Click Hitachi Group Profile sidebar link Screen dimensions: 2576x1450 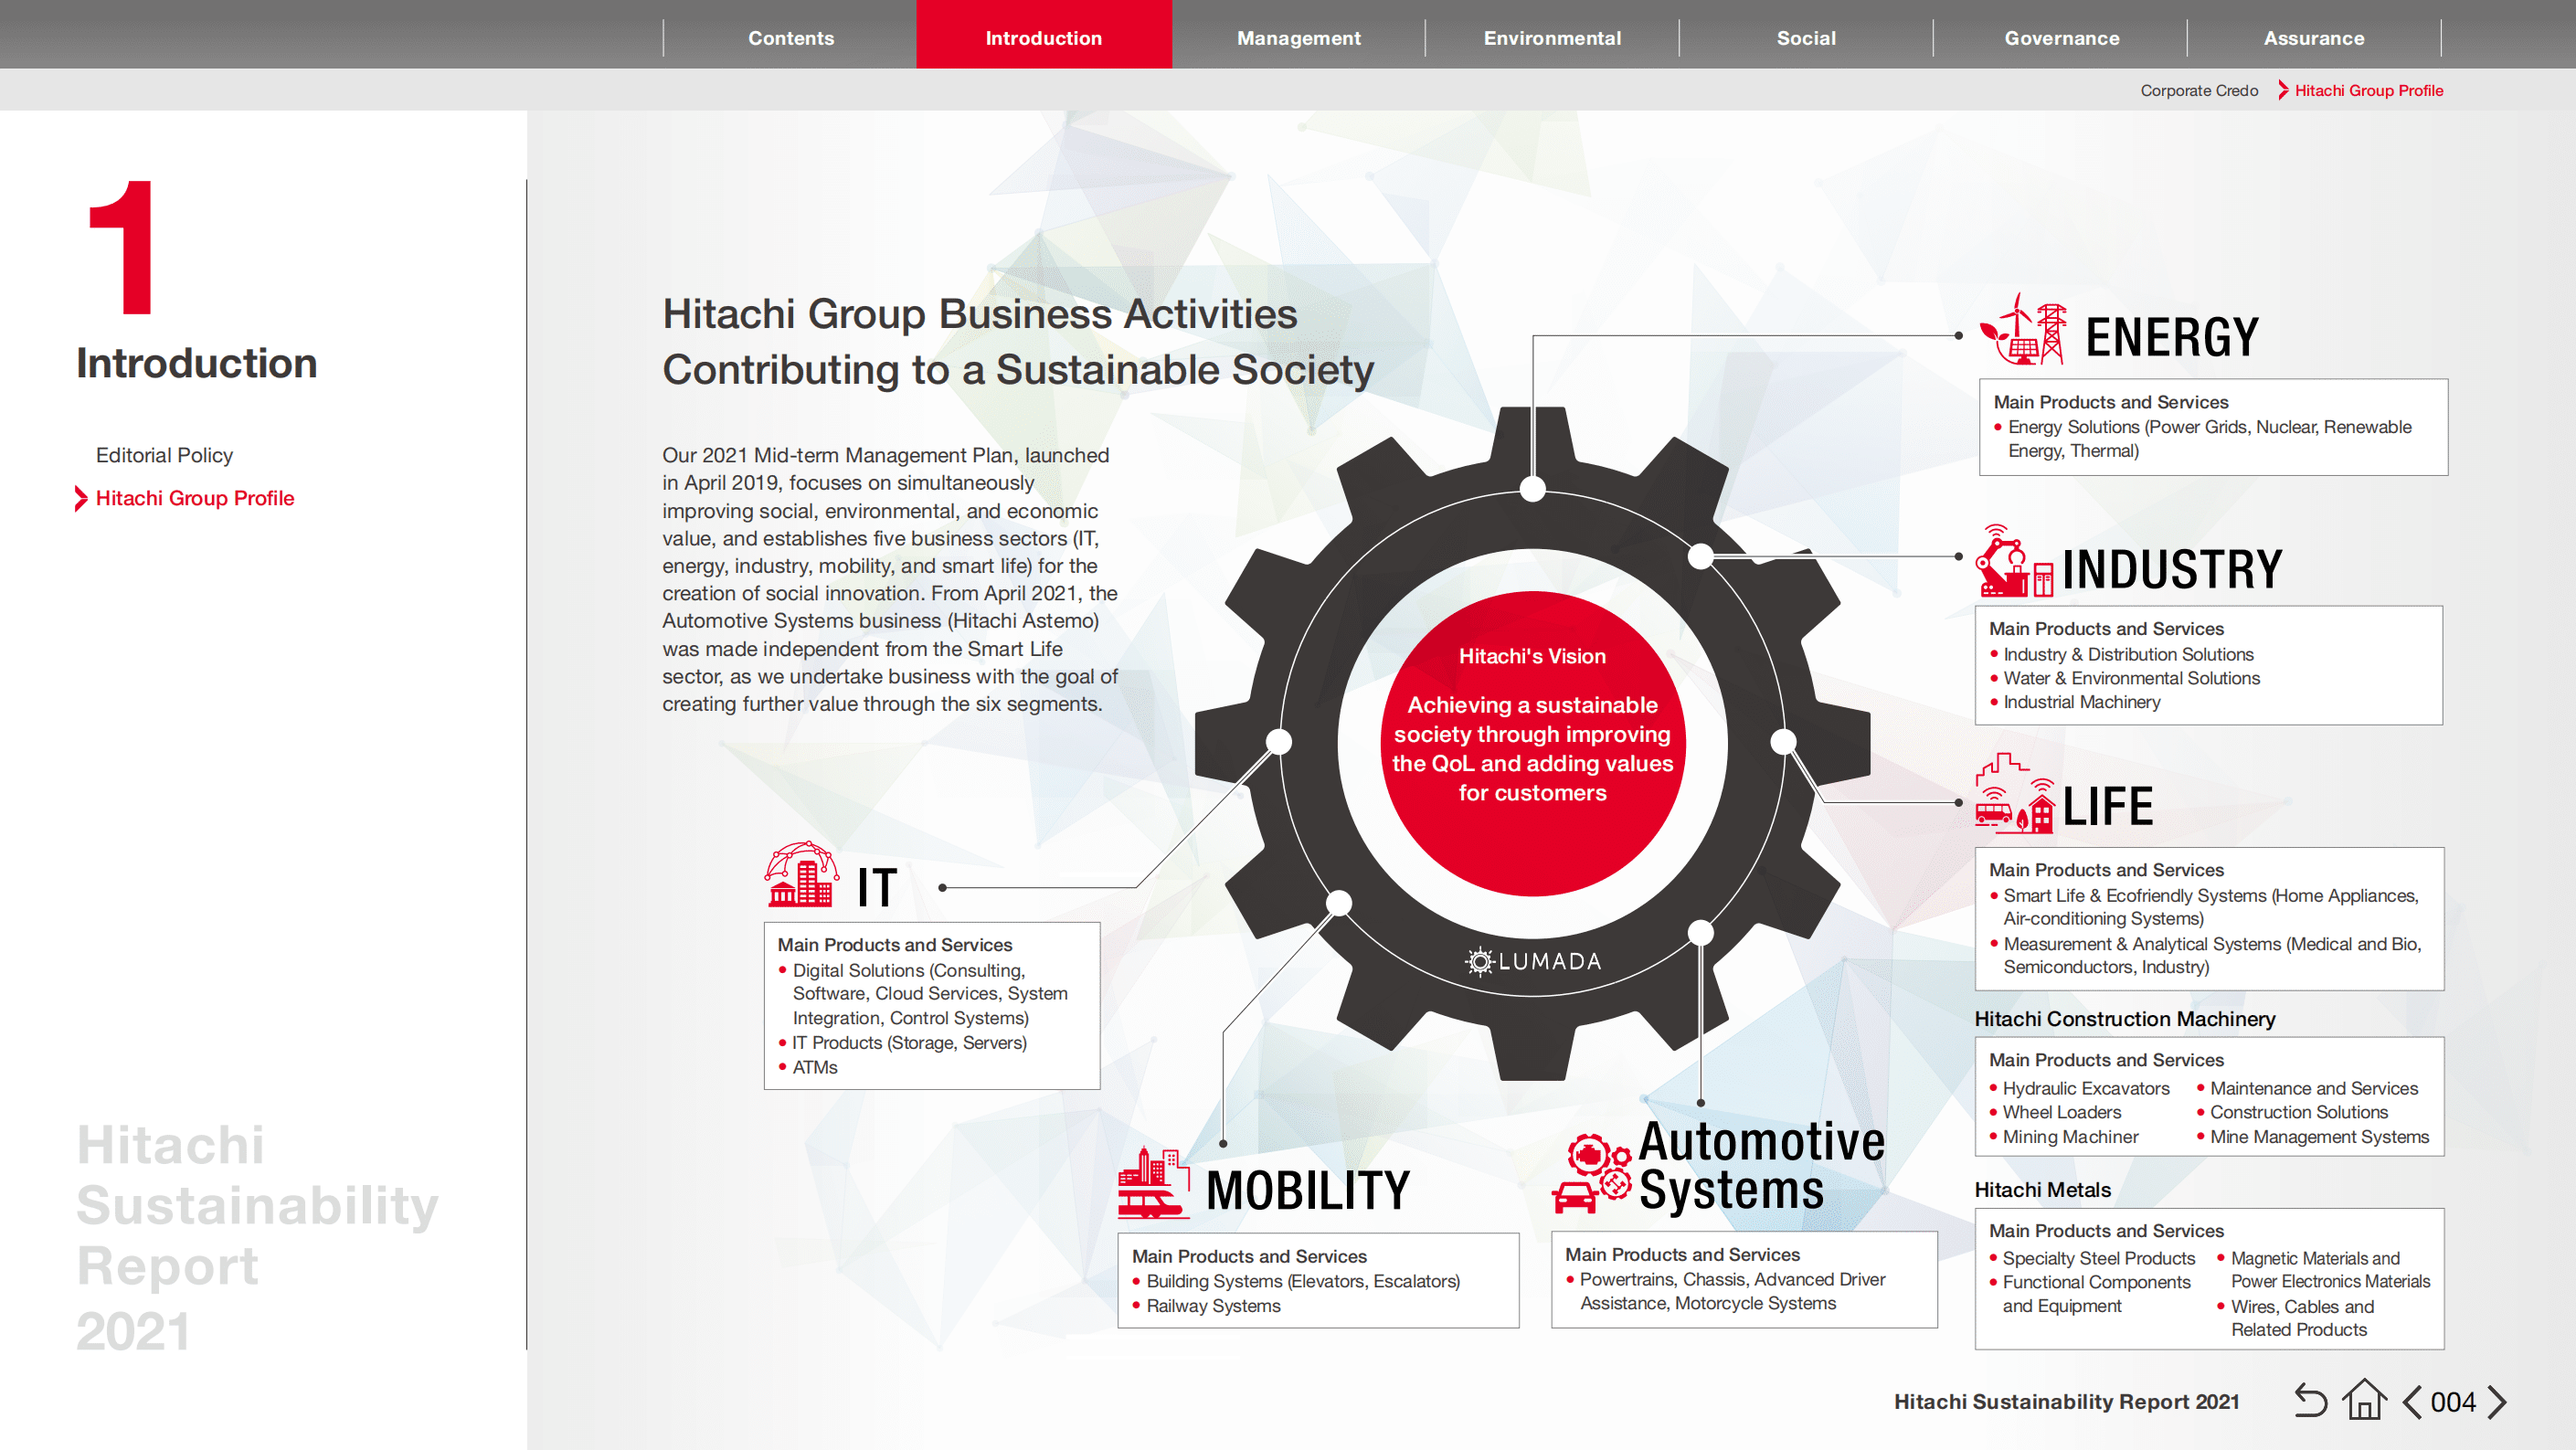point(194,498)
